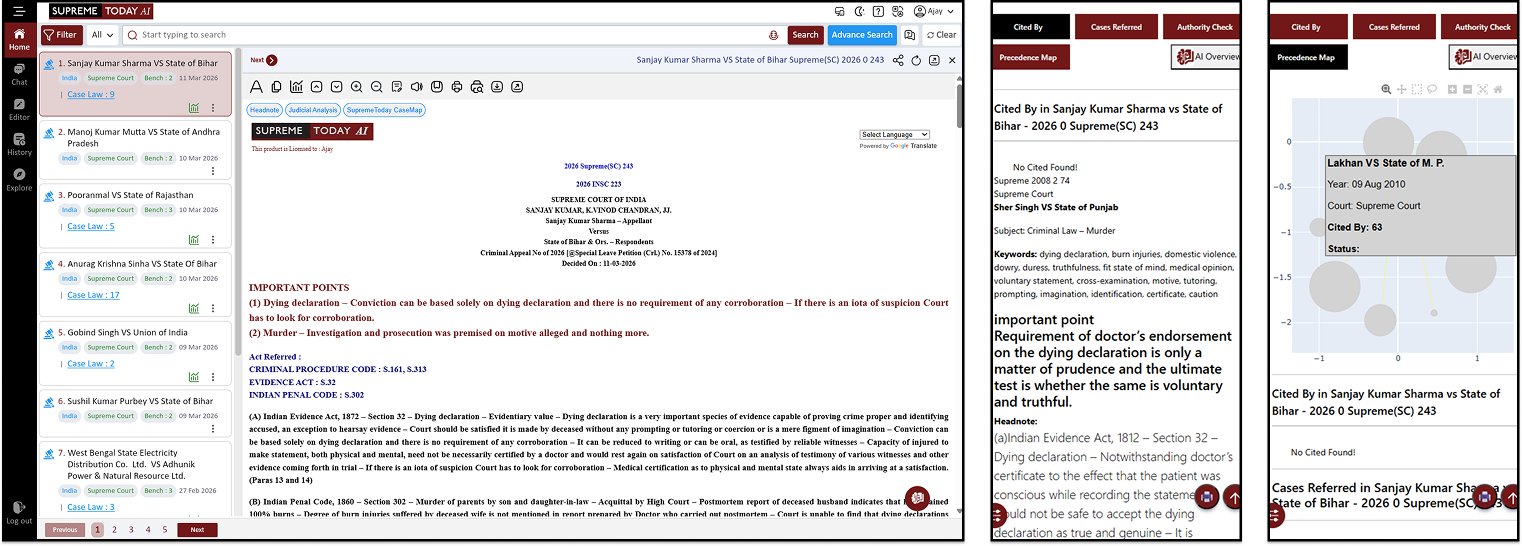
Task: Click the pagination Next button
Action: point(197,530)
